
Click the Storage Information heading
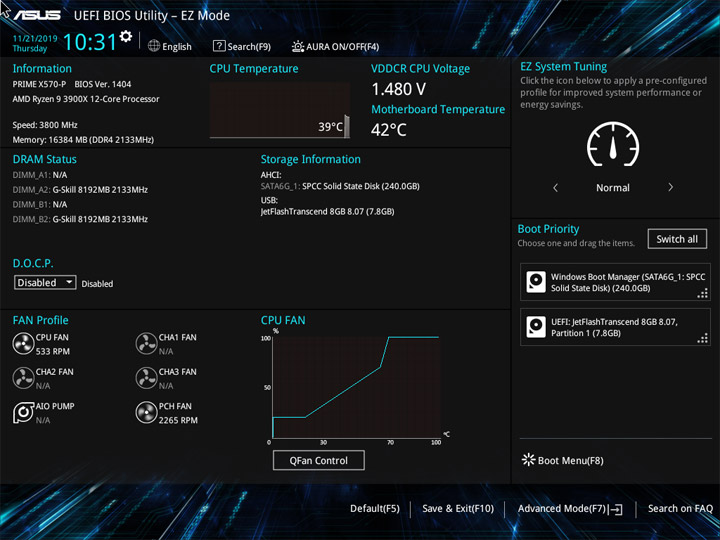[311, 159]
